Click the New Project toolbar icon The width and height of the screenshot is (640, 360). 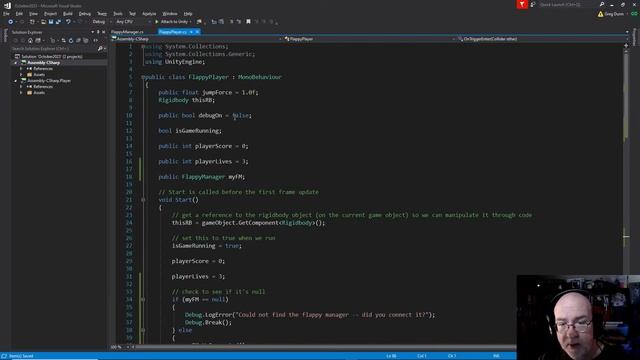[32, 22]
